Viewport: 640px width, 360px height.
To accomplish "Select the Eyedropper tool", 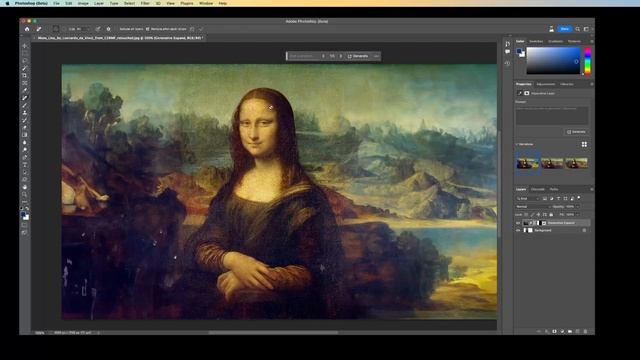I will tap(25, 90).
